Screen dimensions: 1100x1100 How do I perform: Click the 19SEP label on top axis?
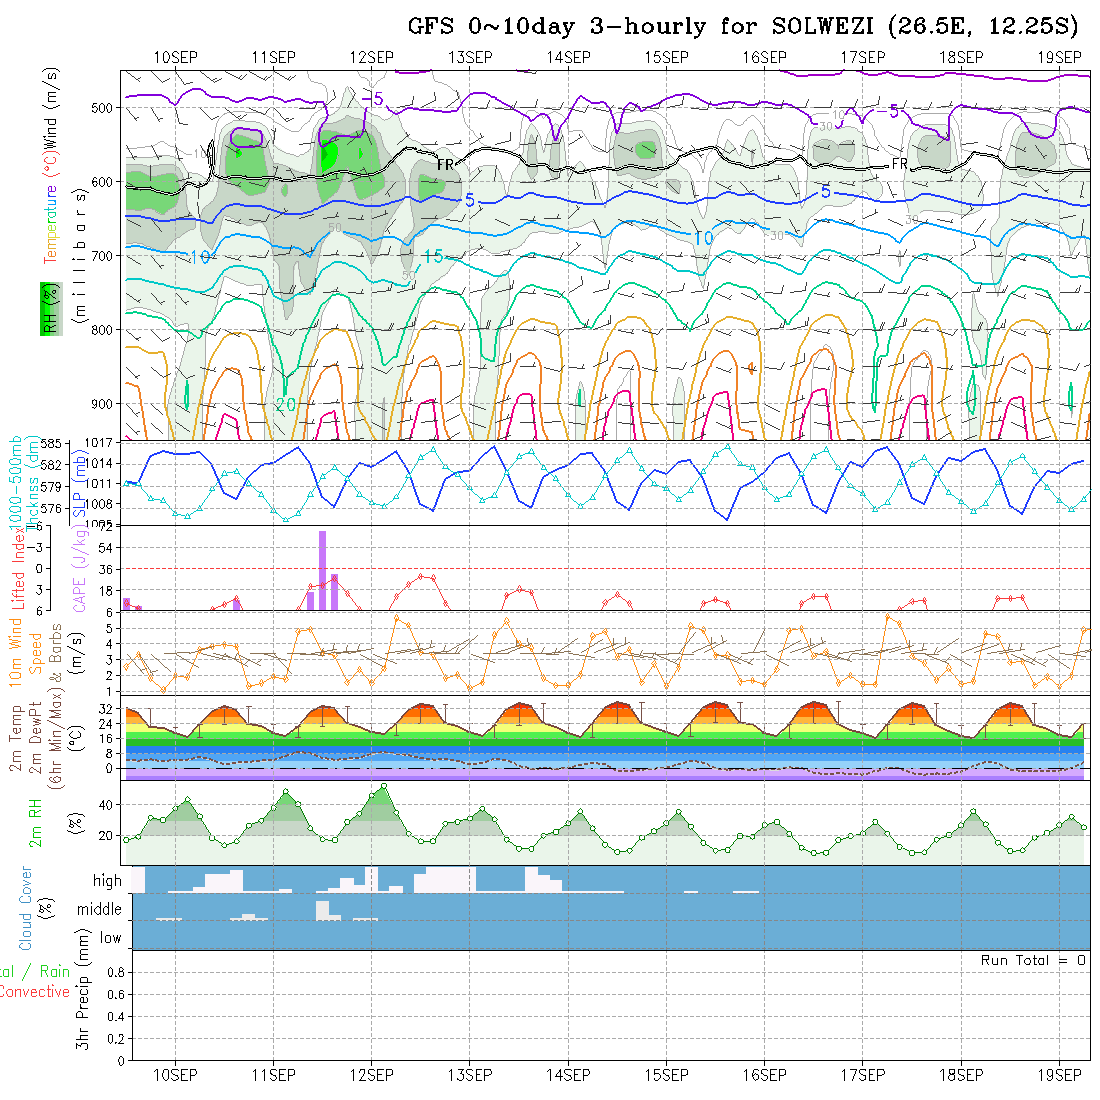pyautogui.click(x=1058, y=57)
